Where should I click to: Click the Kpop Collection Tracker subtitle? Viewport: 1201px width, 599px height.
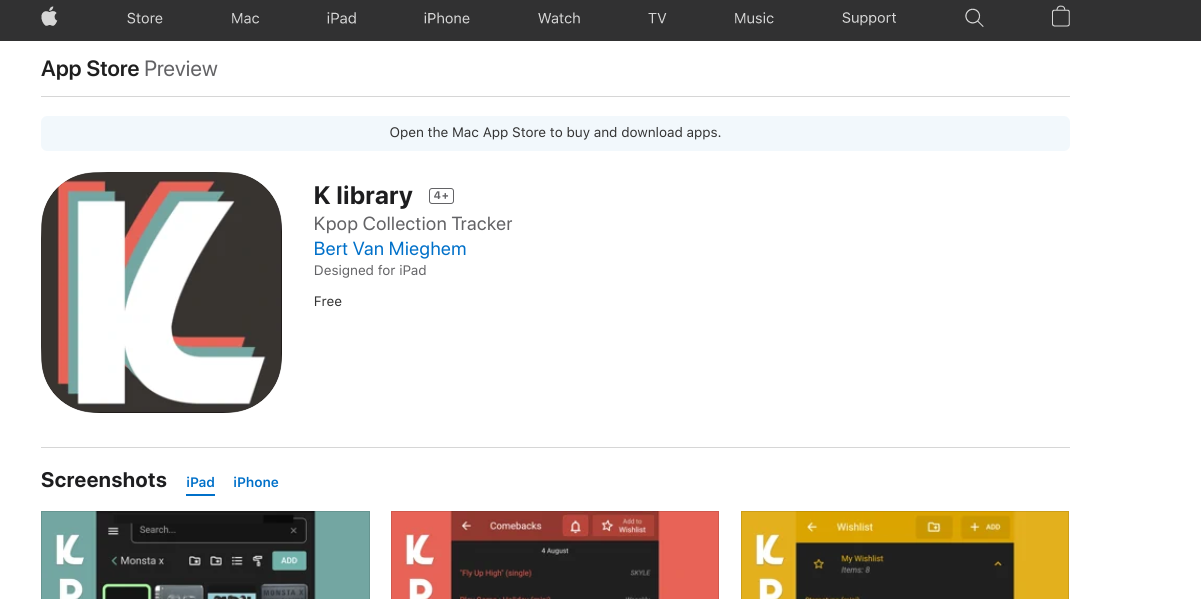point(413,224)
